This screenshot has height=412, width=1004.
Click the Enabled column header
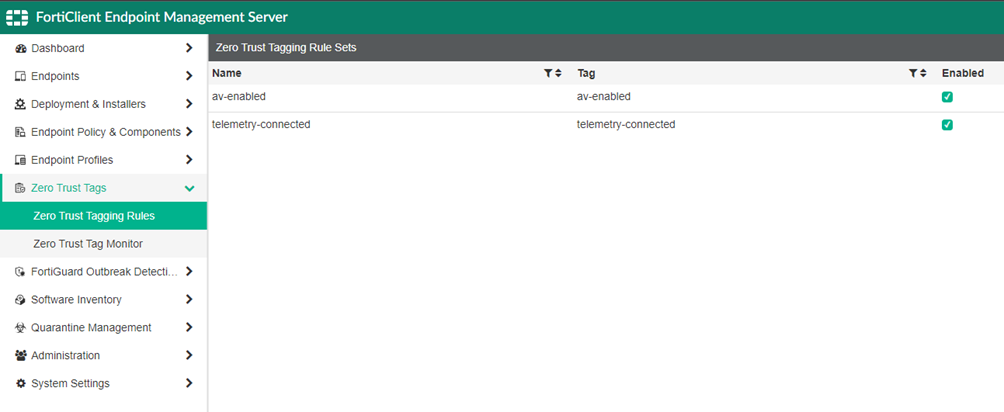coord(962,73)
